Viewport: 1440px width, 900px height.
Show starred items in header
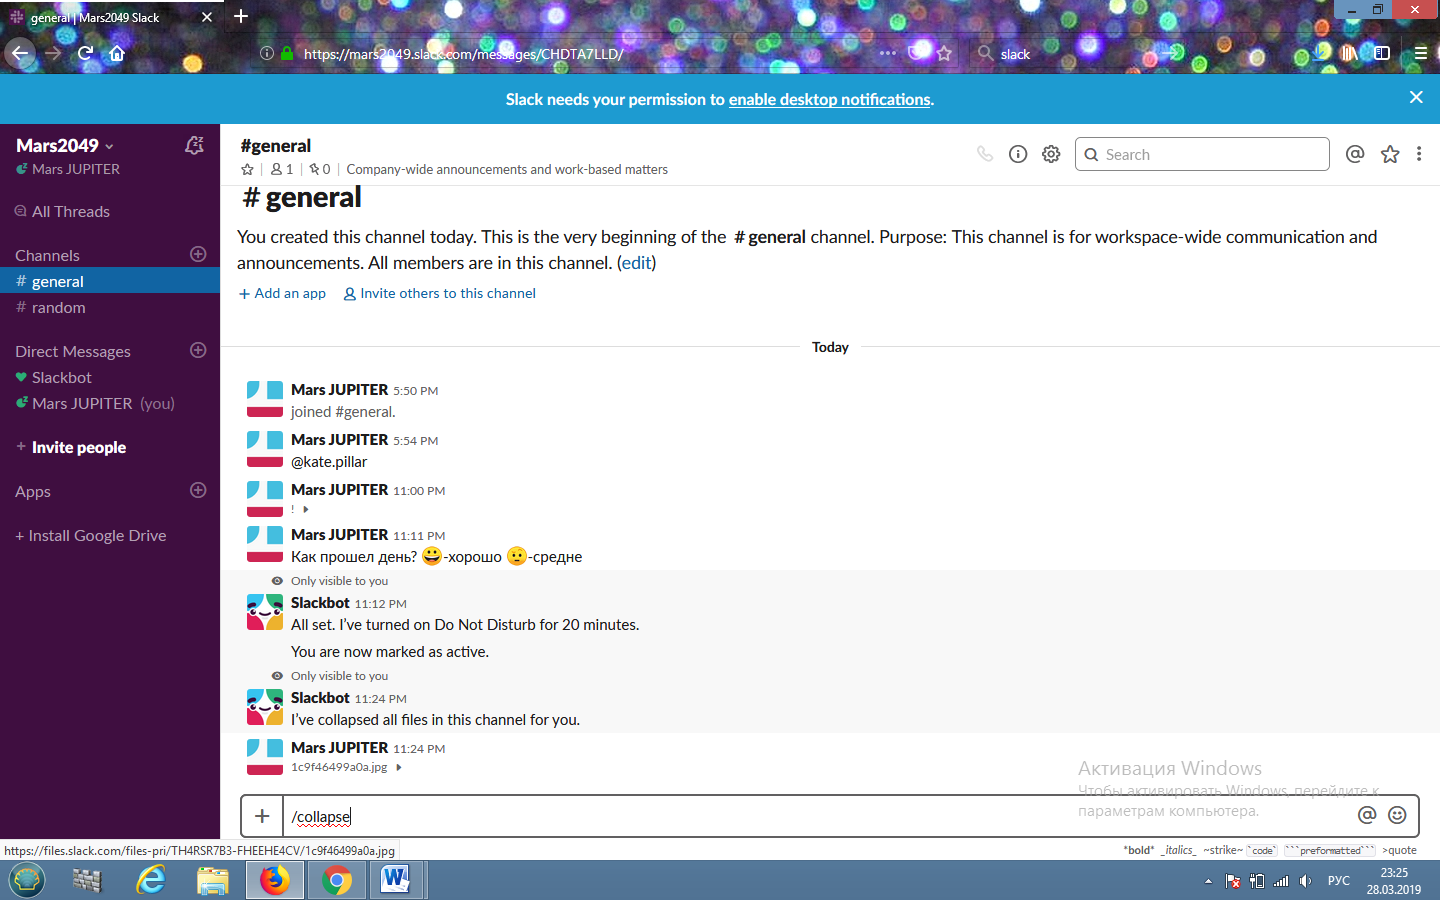point(1390,154)
